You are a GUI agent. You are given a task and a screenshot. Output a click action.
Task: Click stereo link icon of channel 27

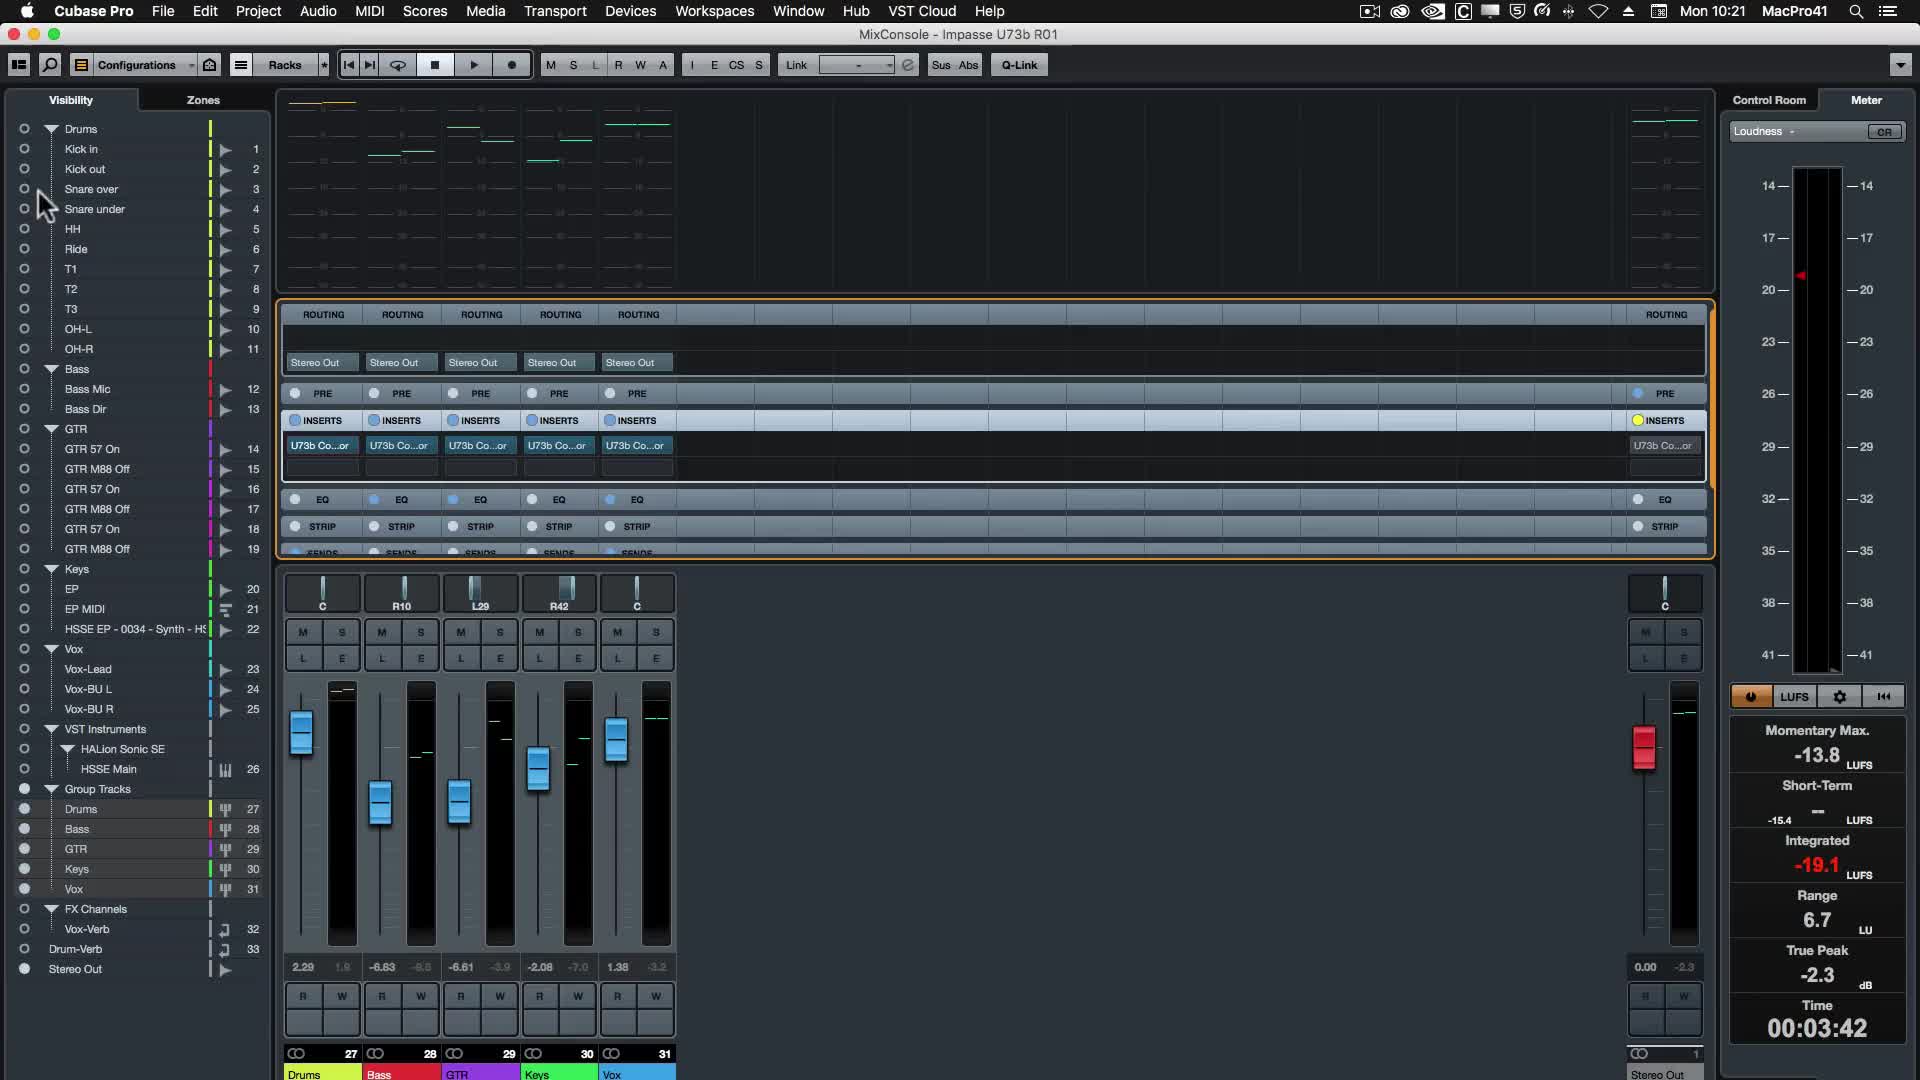tap(296, 1053)
